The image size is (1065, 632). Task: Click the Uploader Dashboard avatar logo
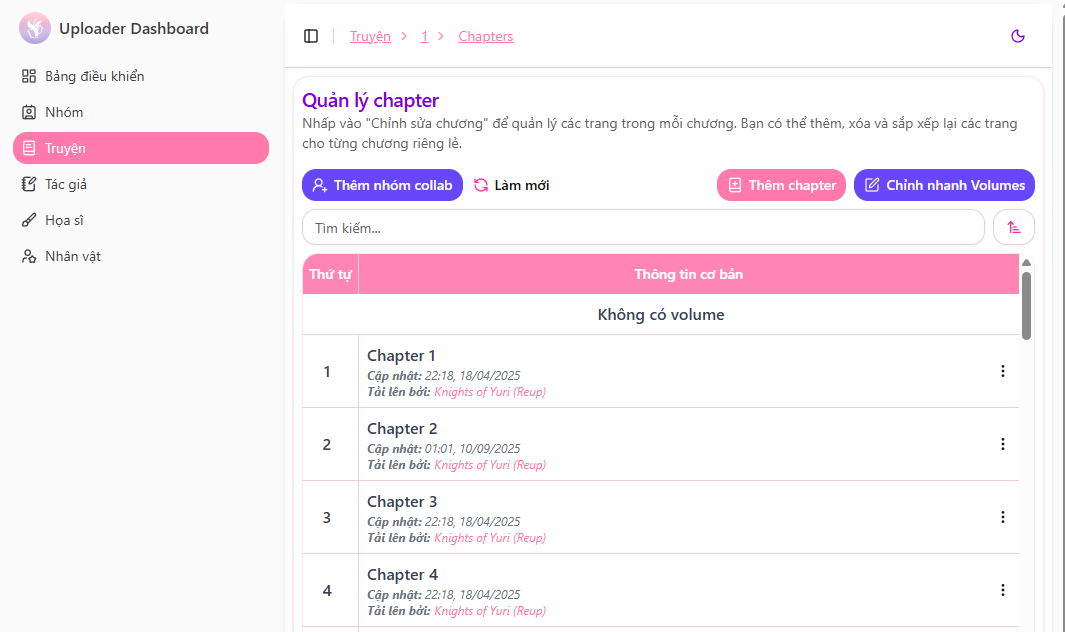pos(35,28)
